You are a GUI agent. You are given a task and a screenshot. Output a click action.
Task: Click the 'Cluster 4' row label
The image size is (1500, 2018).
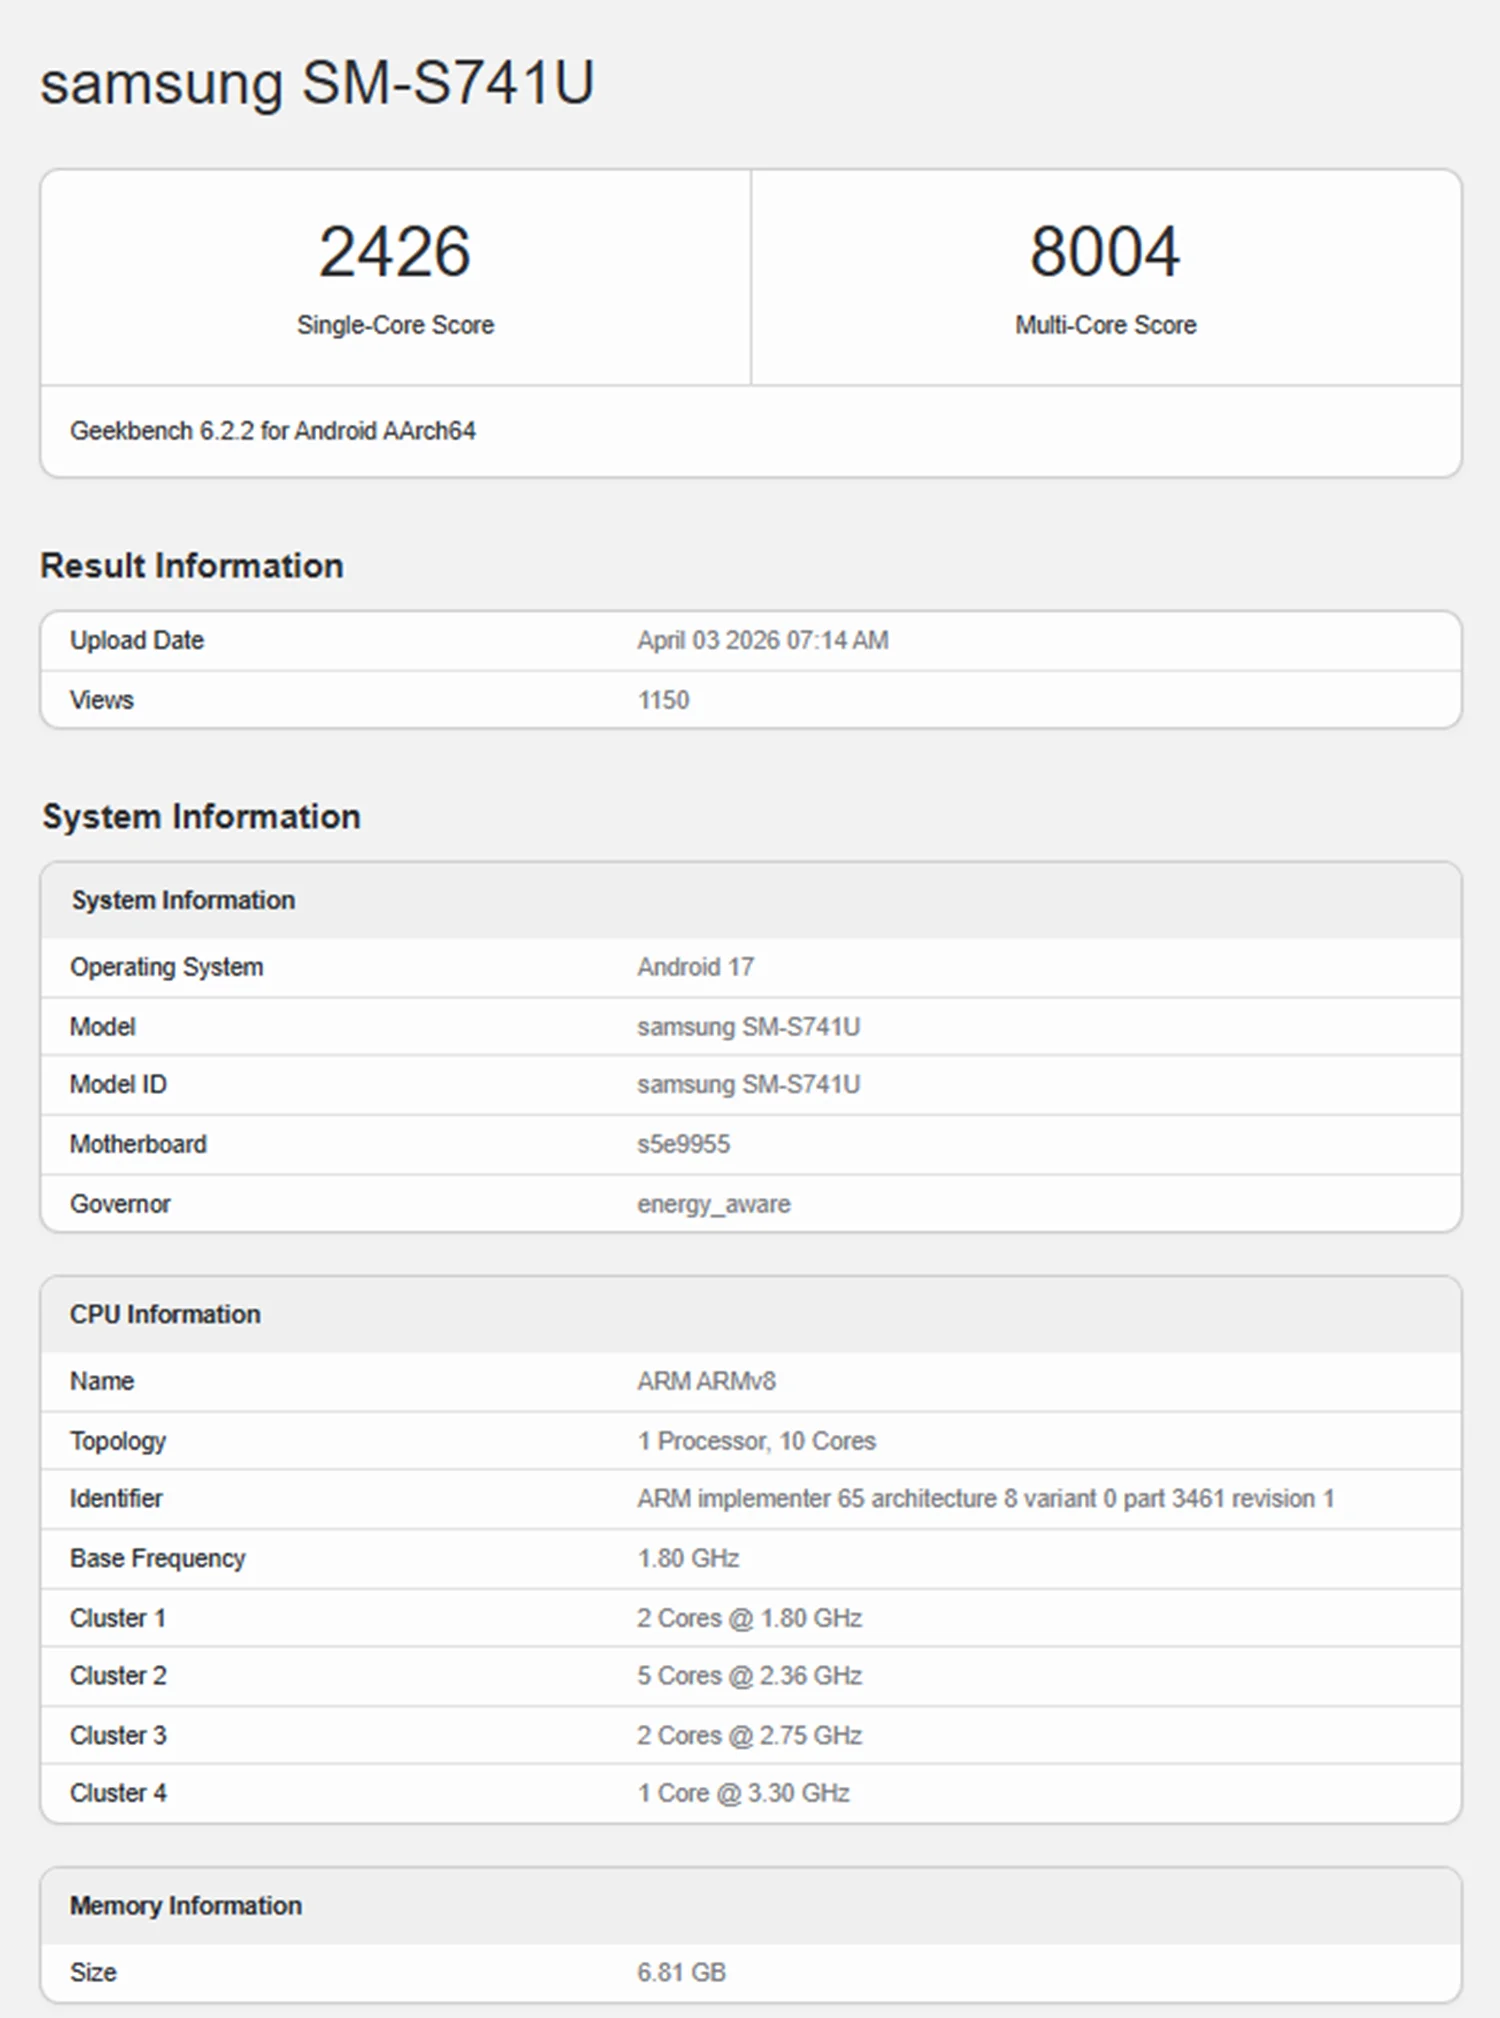[118, 1793]
